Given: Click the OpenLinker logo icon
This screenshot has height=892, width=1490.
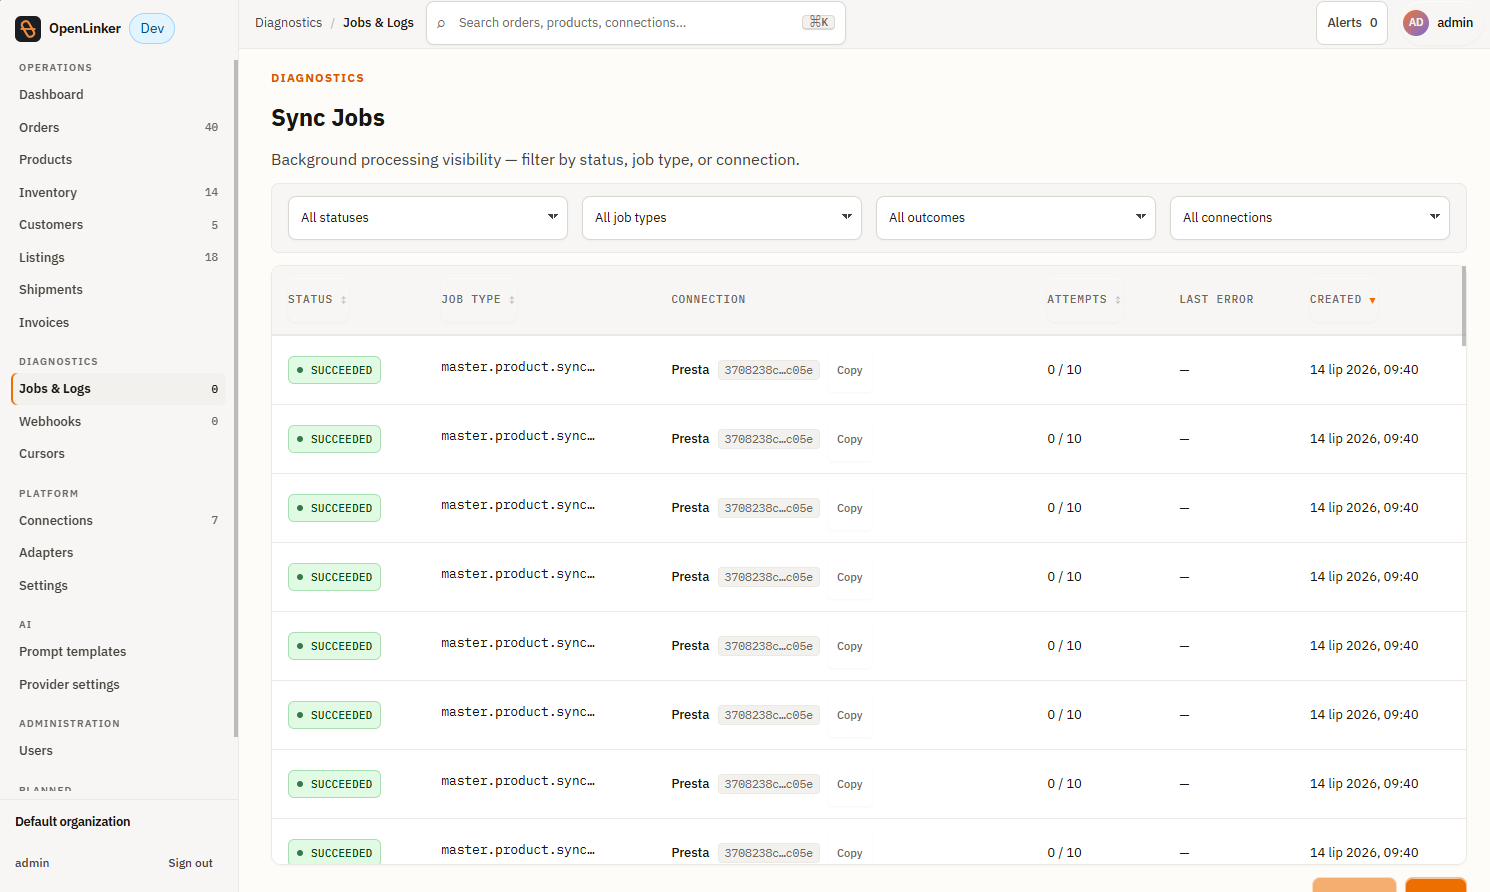Looking at the screenshot, I should point(28,28).
